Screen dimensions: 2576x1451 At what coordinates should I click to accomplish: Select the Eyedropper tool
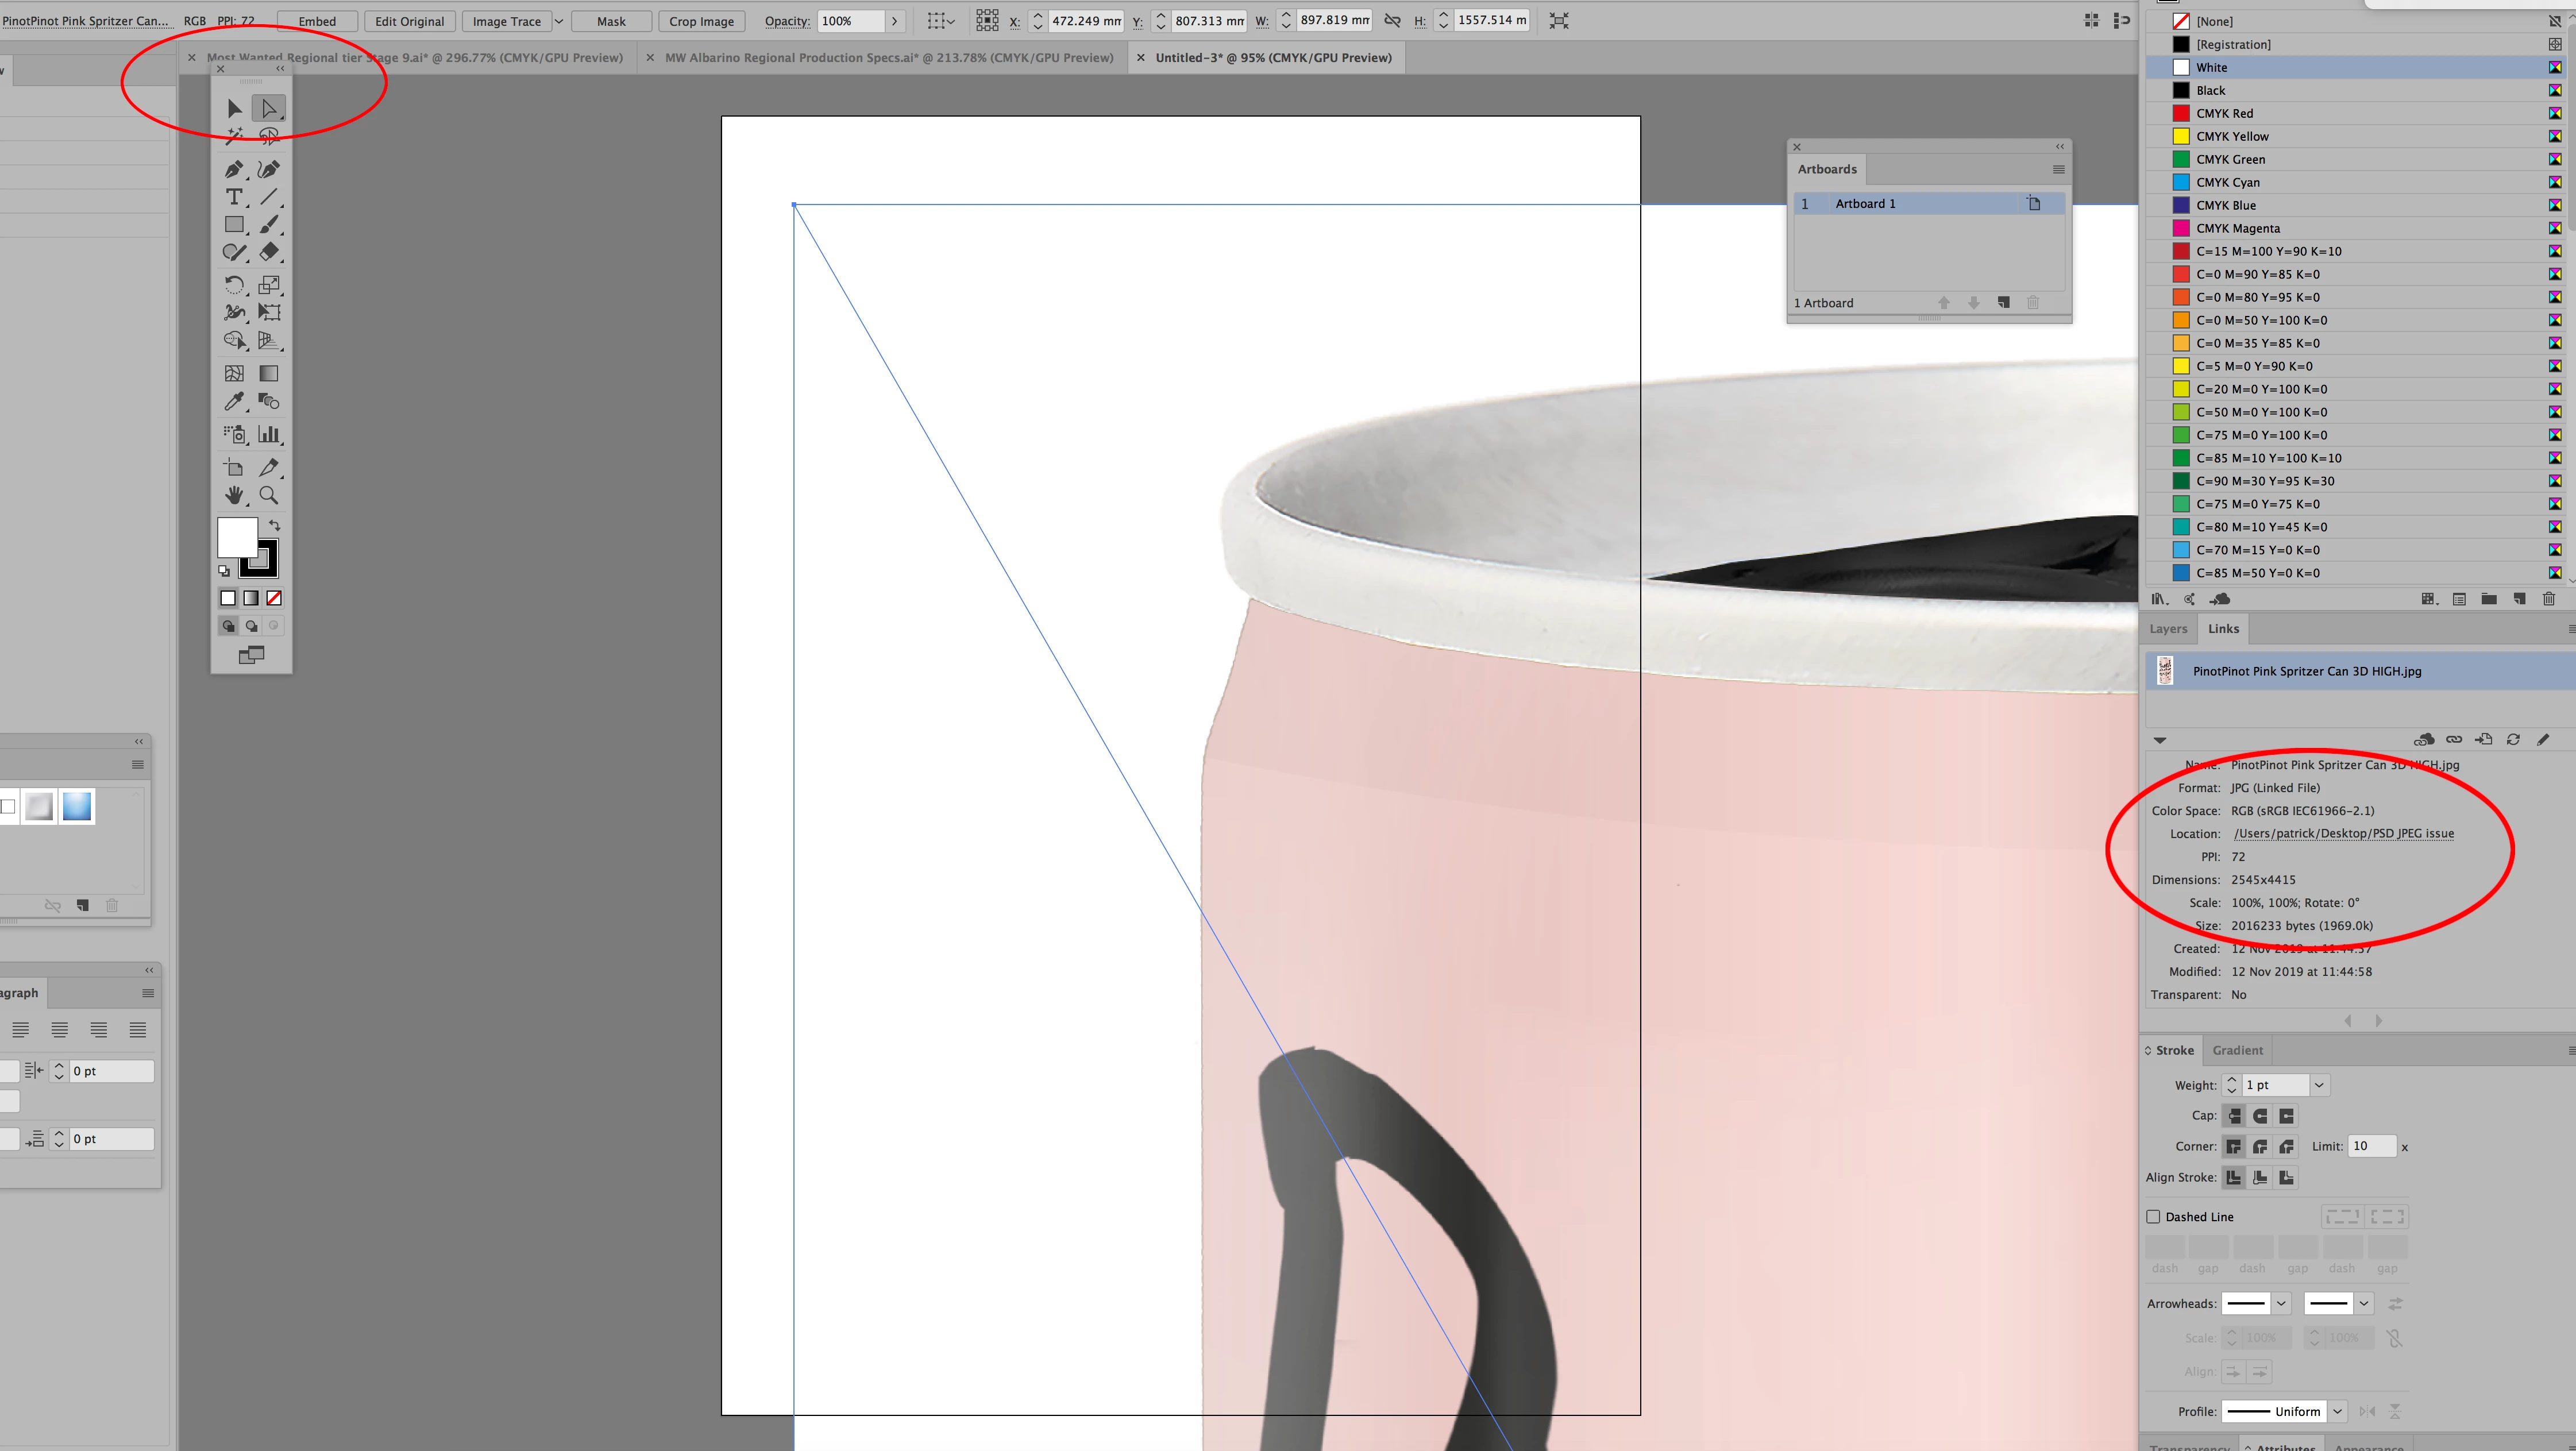point(233,402)
